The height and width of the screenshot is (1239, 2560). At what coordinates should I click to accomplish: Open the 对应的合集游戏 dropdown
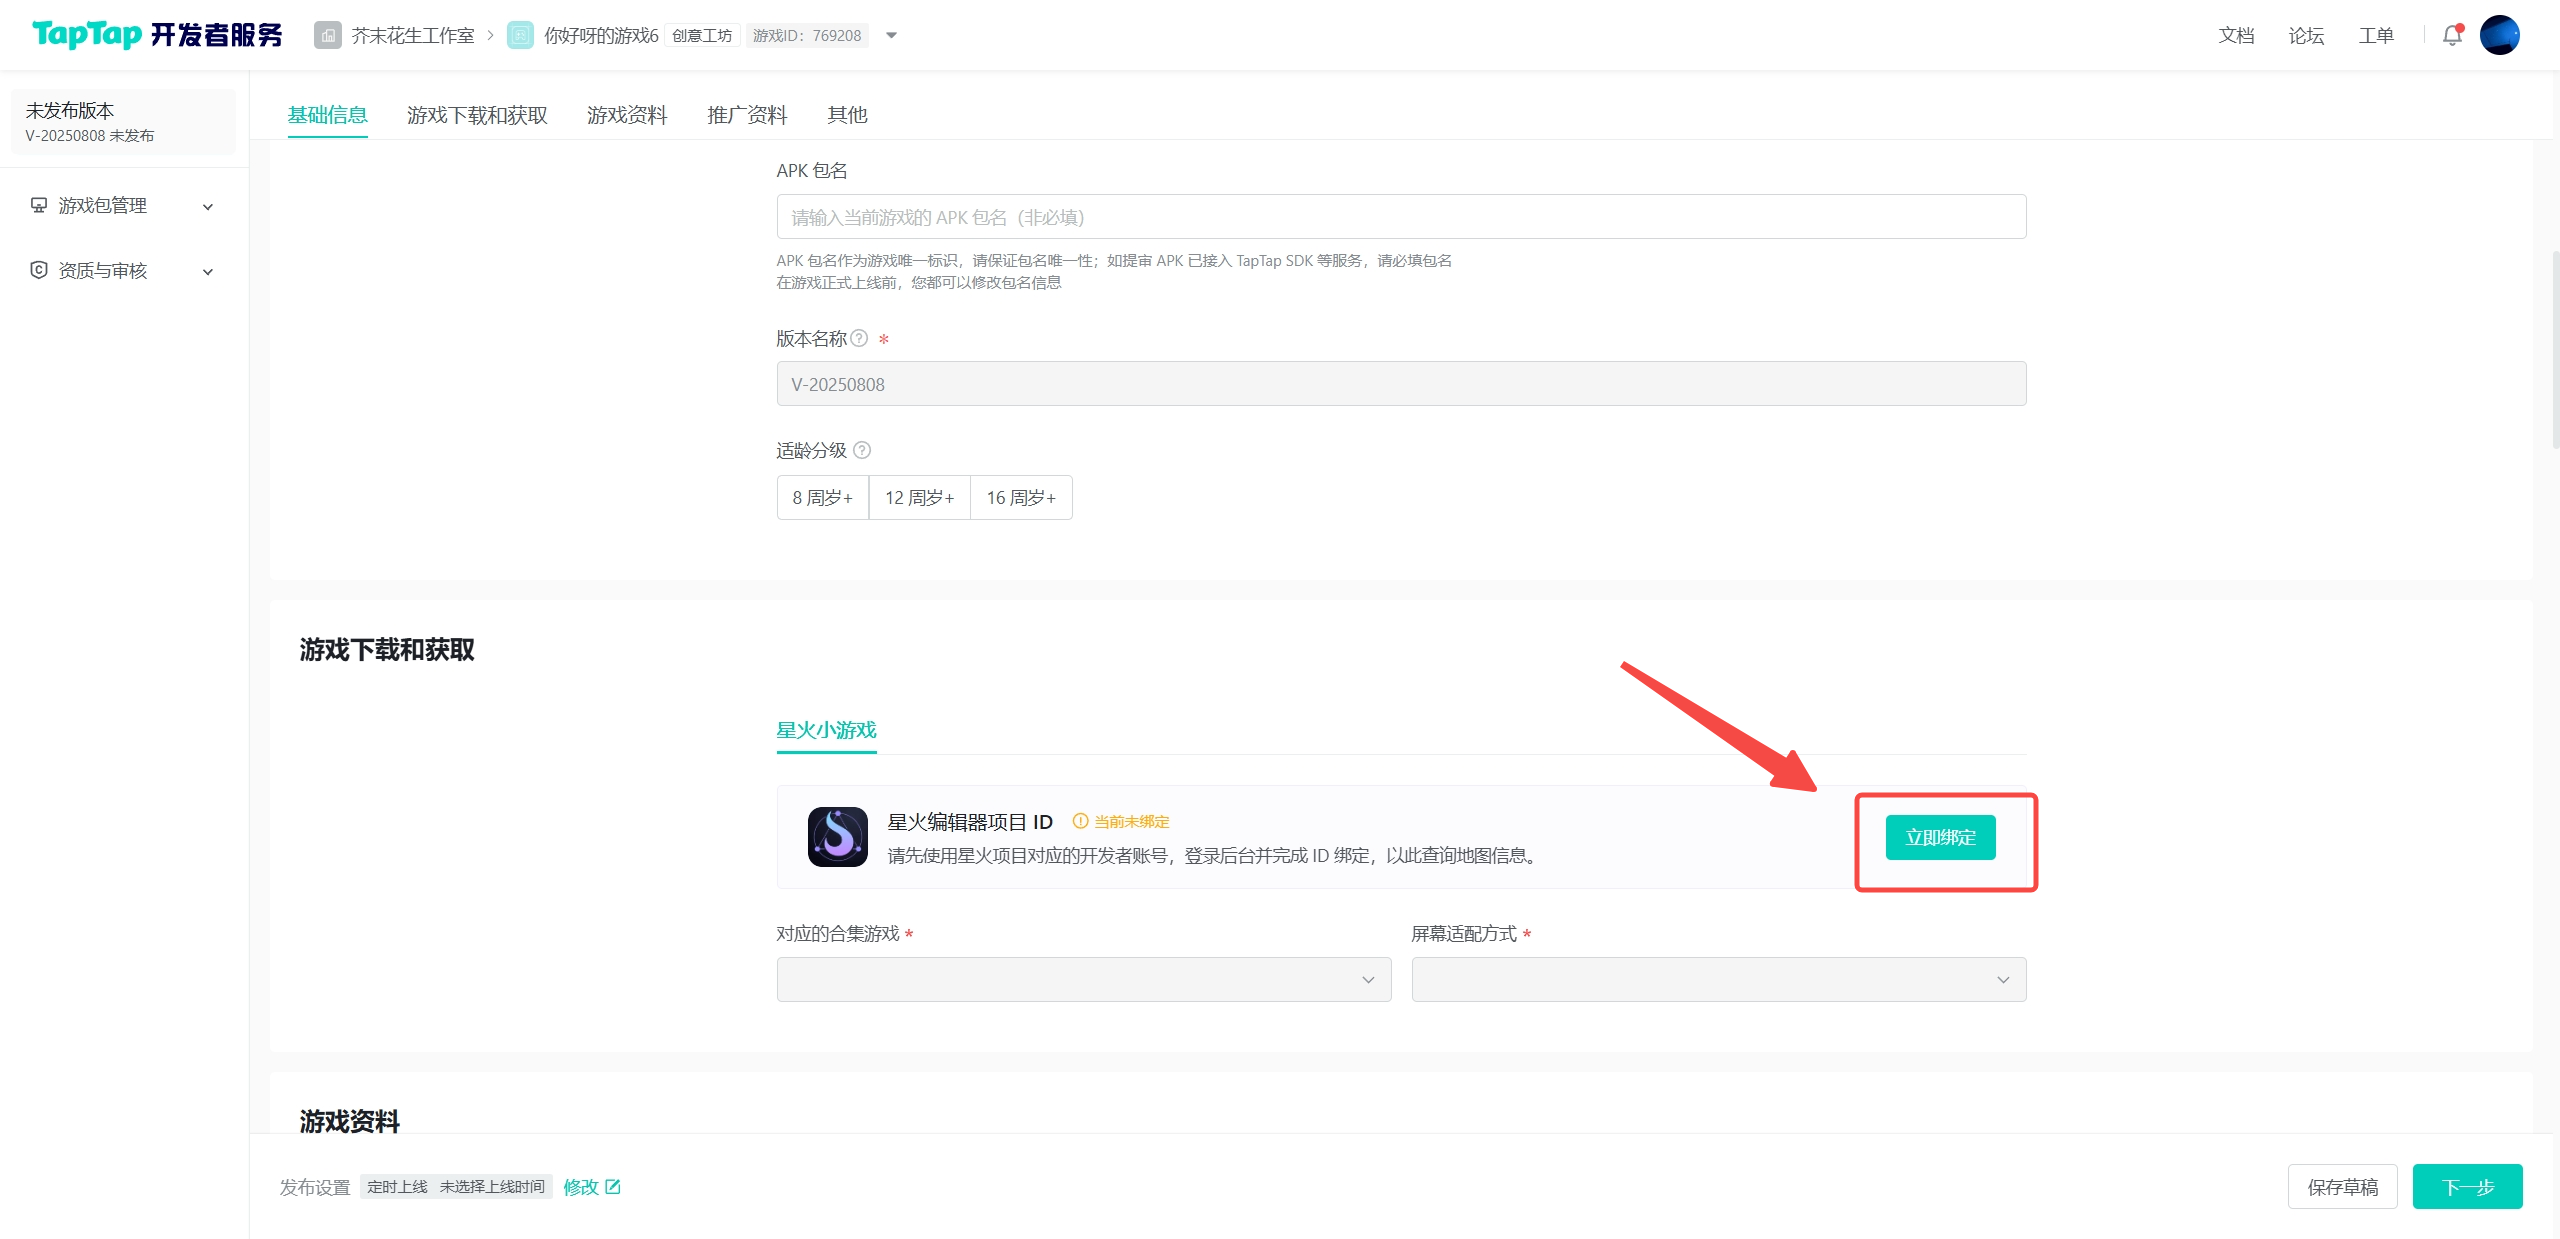(1084, 980)
